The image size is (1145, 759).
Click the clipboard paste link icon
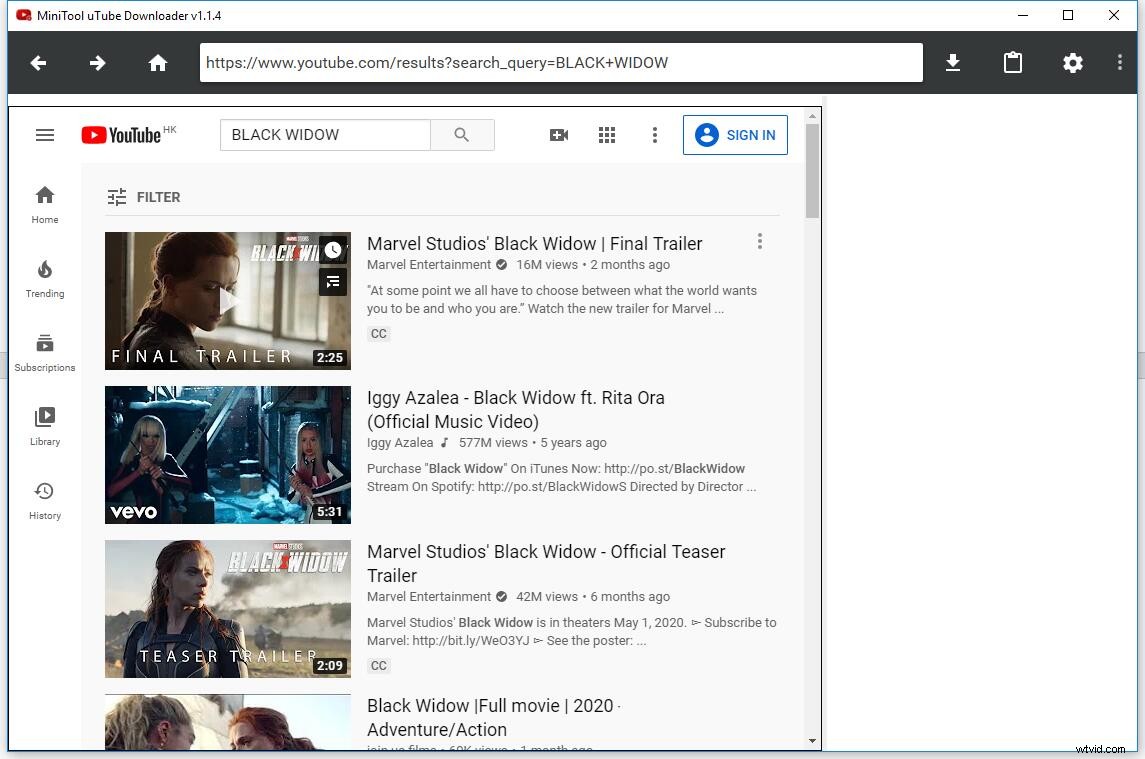tap(1012, 62)
